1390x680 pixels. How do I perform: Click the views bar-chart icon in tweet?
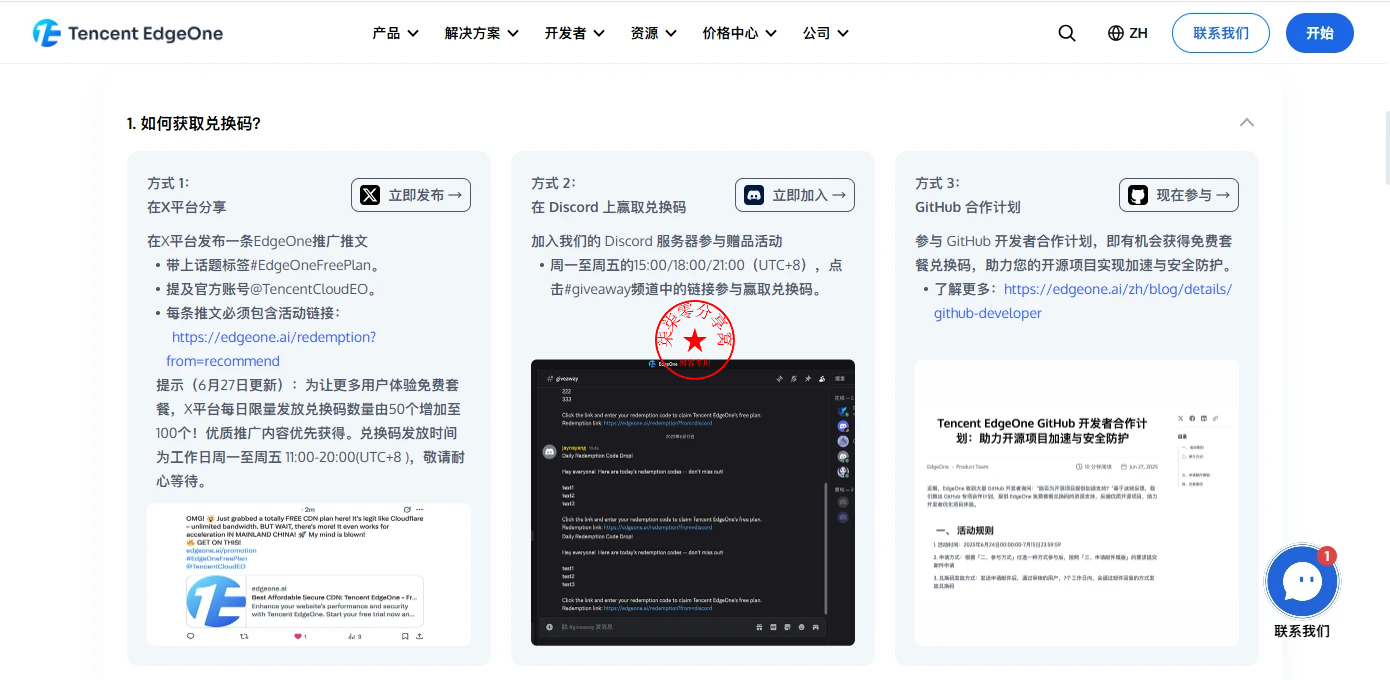click(352, 636)
